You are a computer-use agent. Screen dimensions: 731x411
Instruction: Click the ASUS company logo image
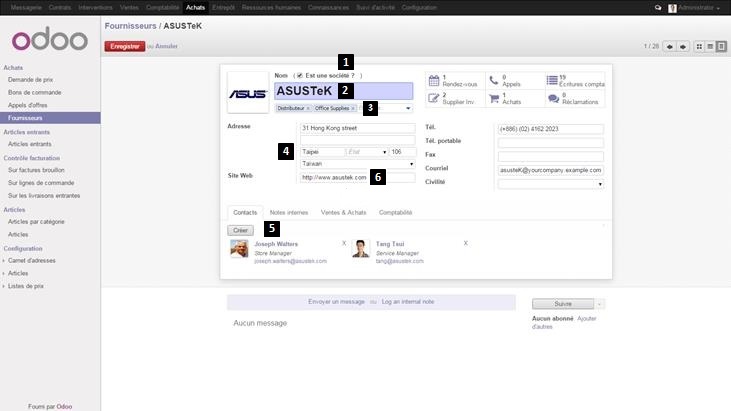point(248,93)
